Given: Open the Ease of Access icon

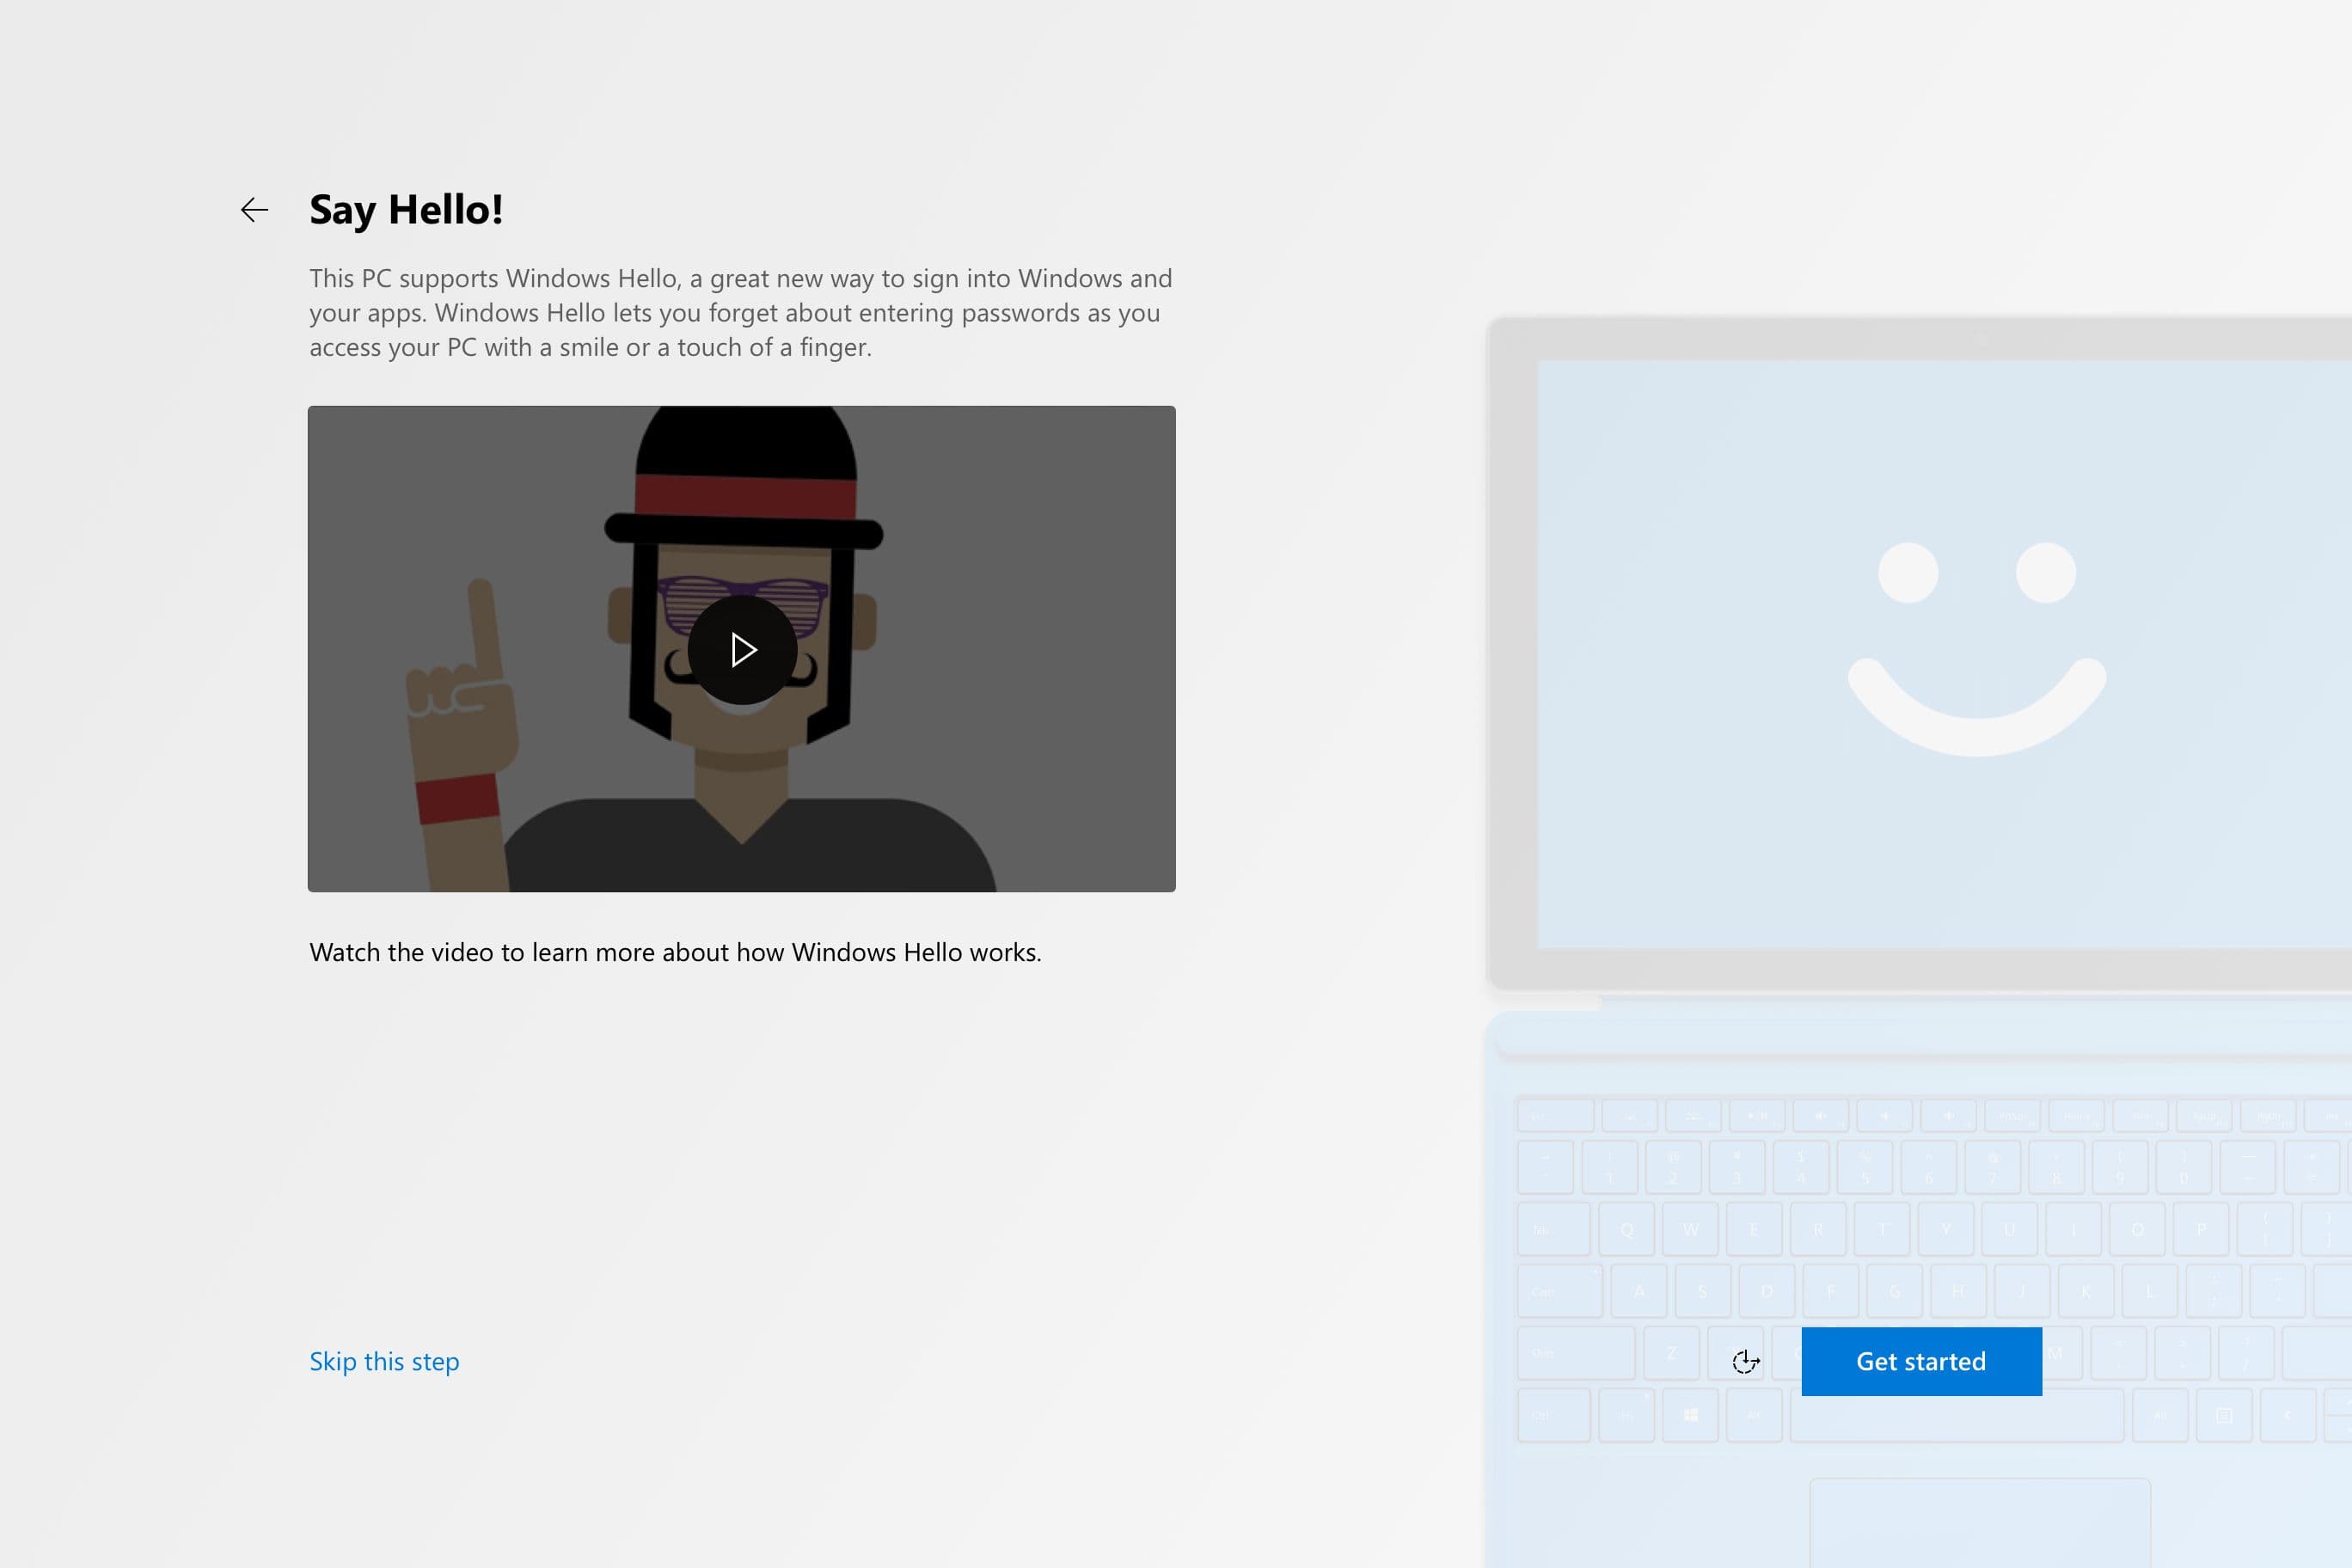Looking at the screenshot, I should pos(1745,1361).
